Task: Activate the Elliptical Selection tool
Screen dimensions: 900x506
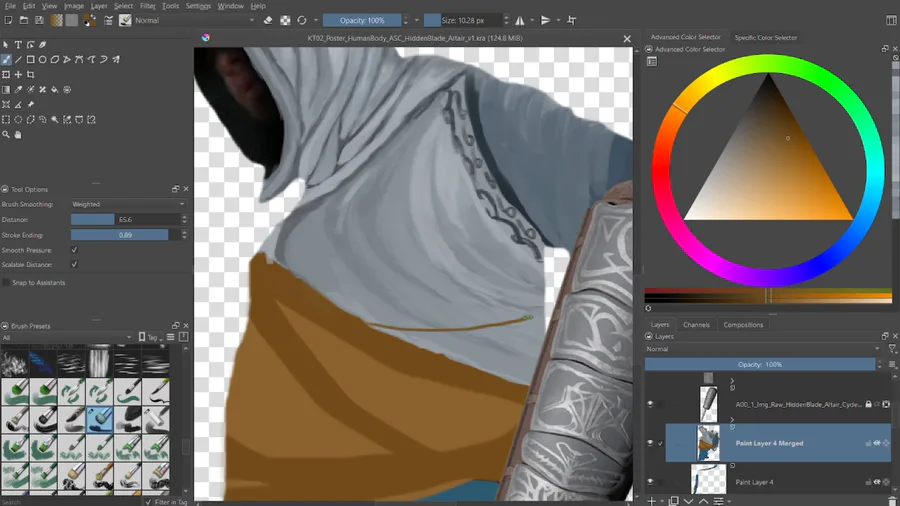Action: (x=18, y=119)
